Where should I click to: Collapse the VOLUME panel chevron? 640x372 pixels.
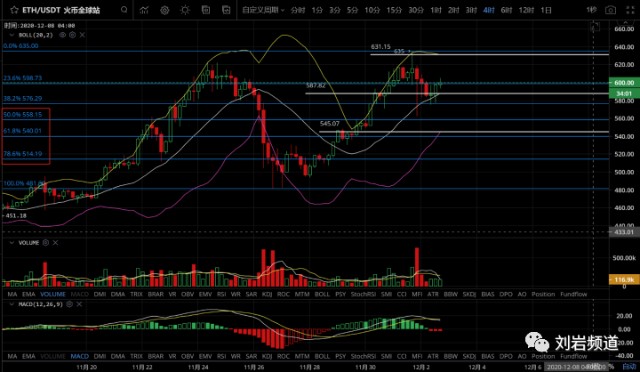11,243
